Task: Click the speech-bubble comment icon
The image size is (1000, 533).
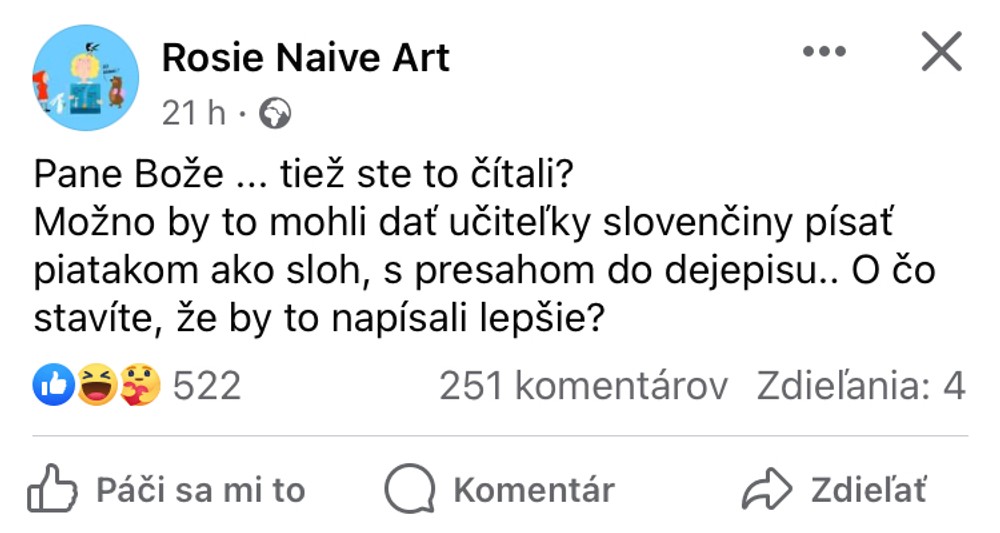Action: [x=407, y=490]
